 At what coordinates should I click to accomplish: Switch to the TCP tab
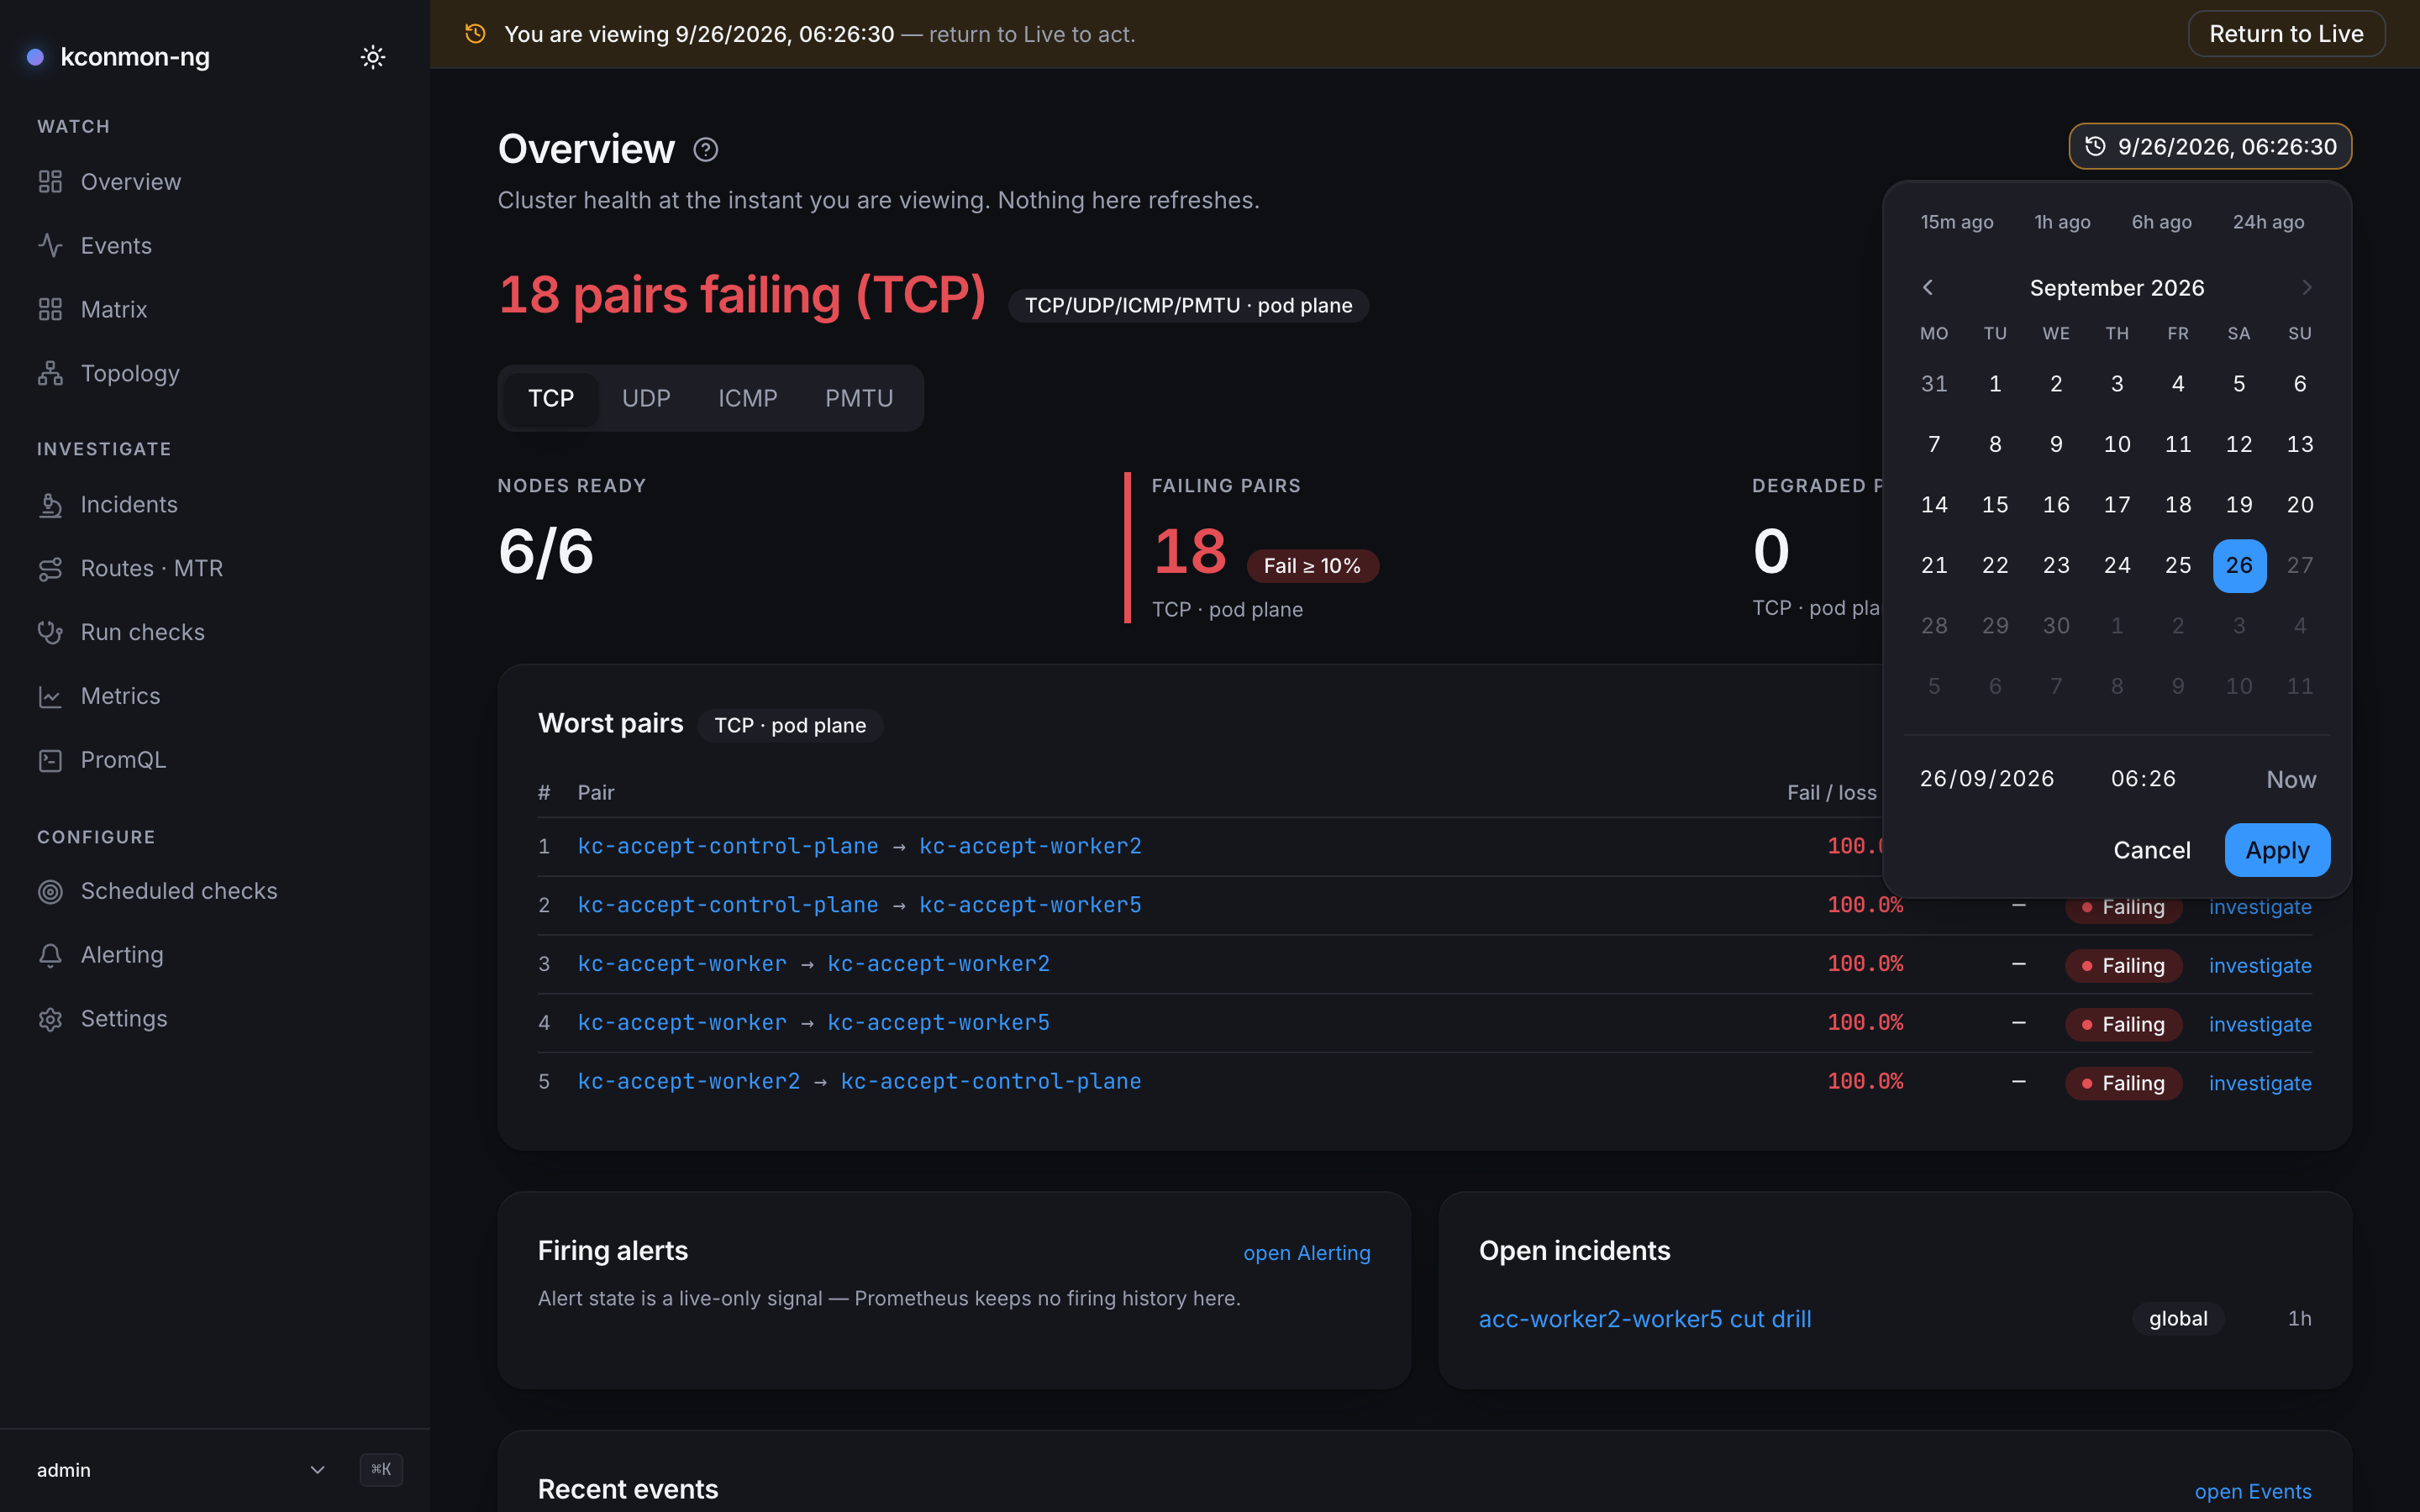point(551,398)
